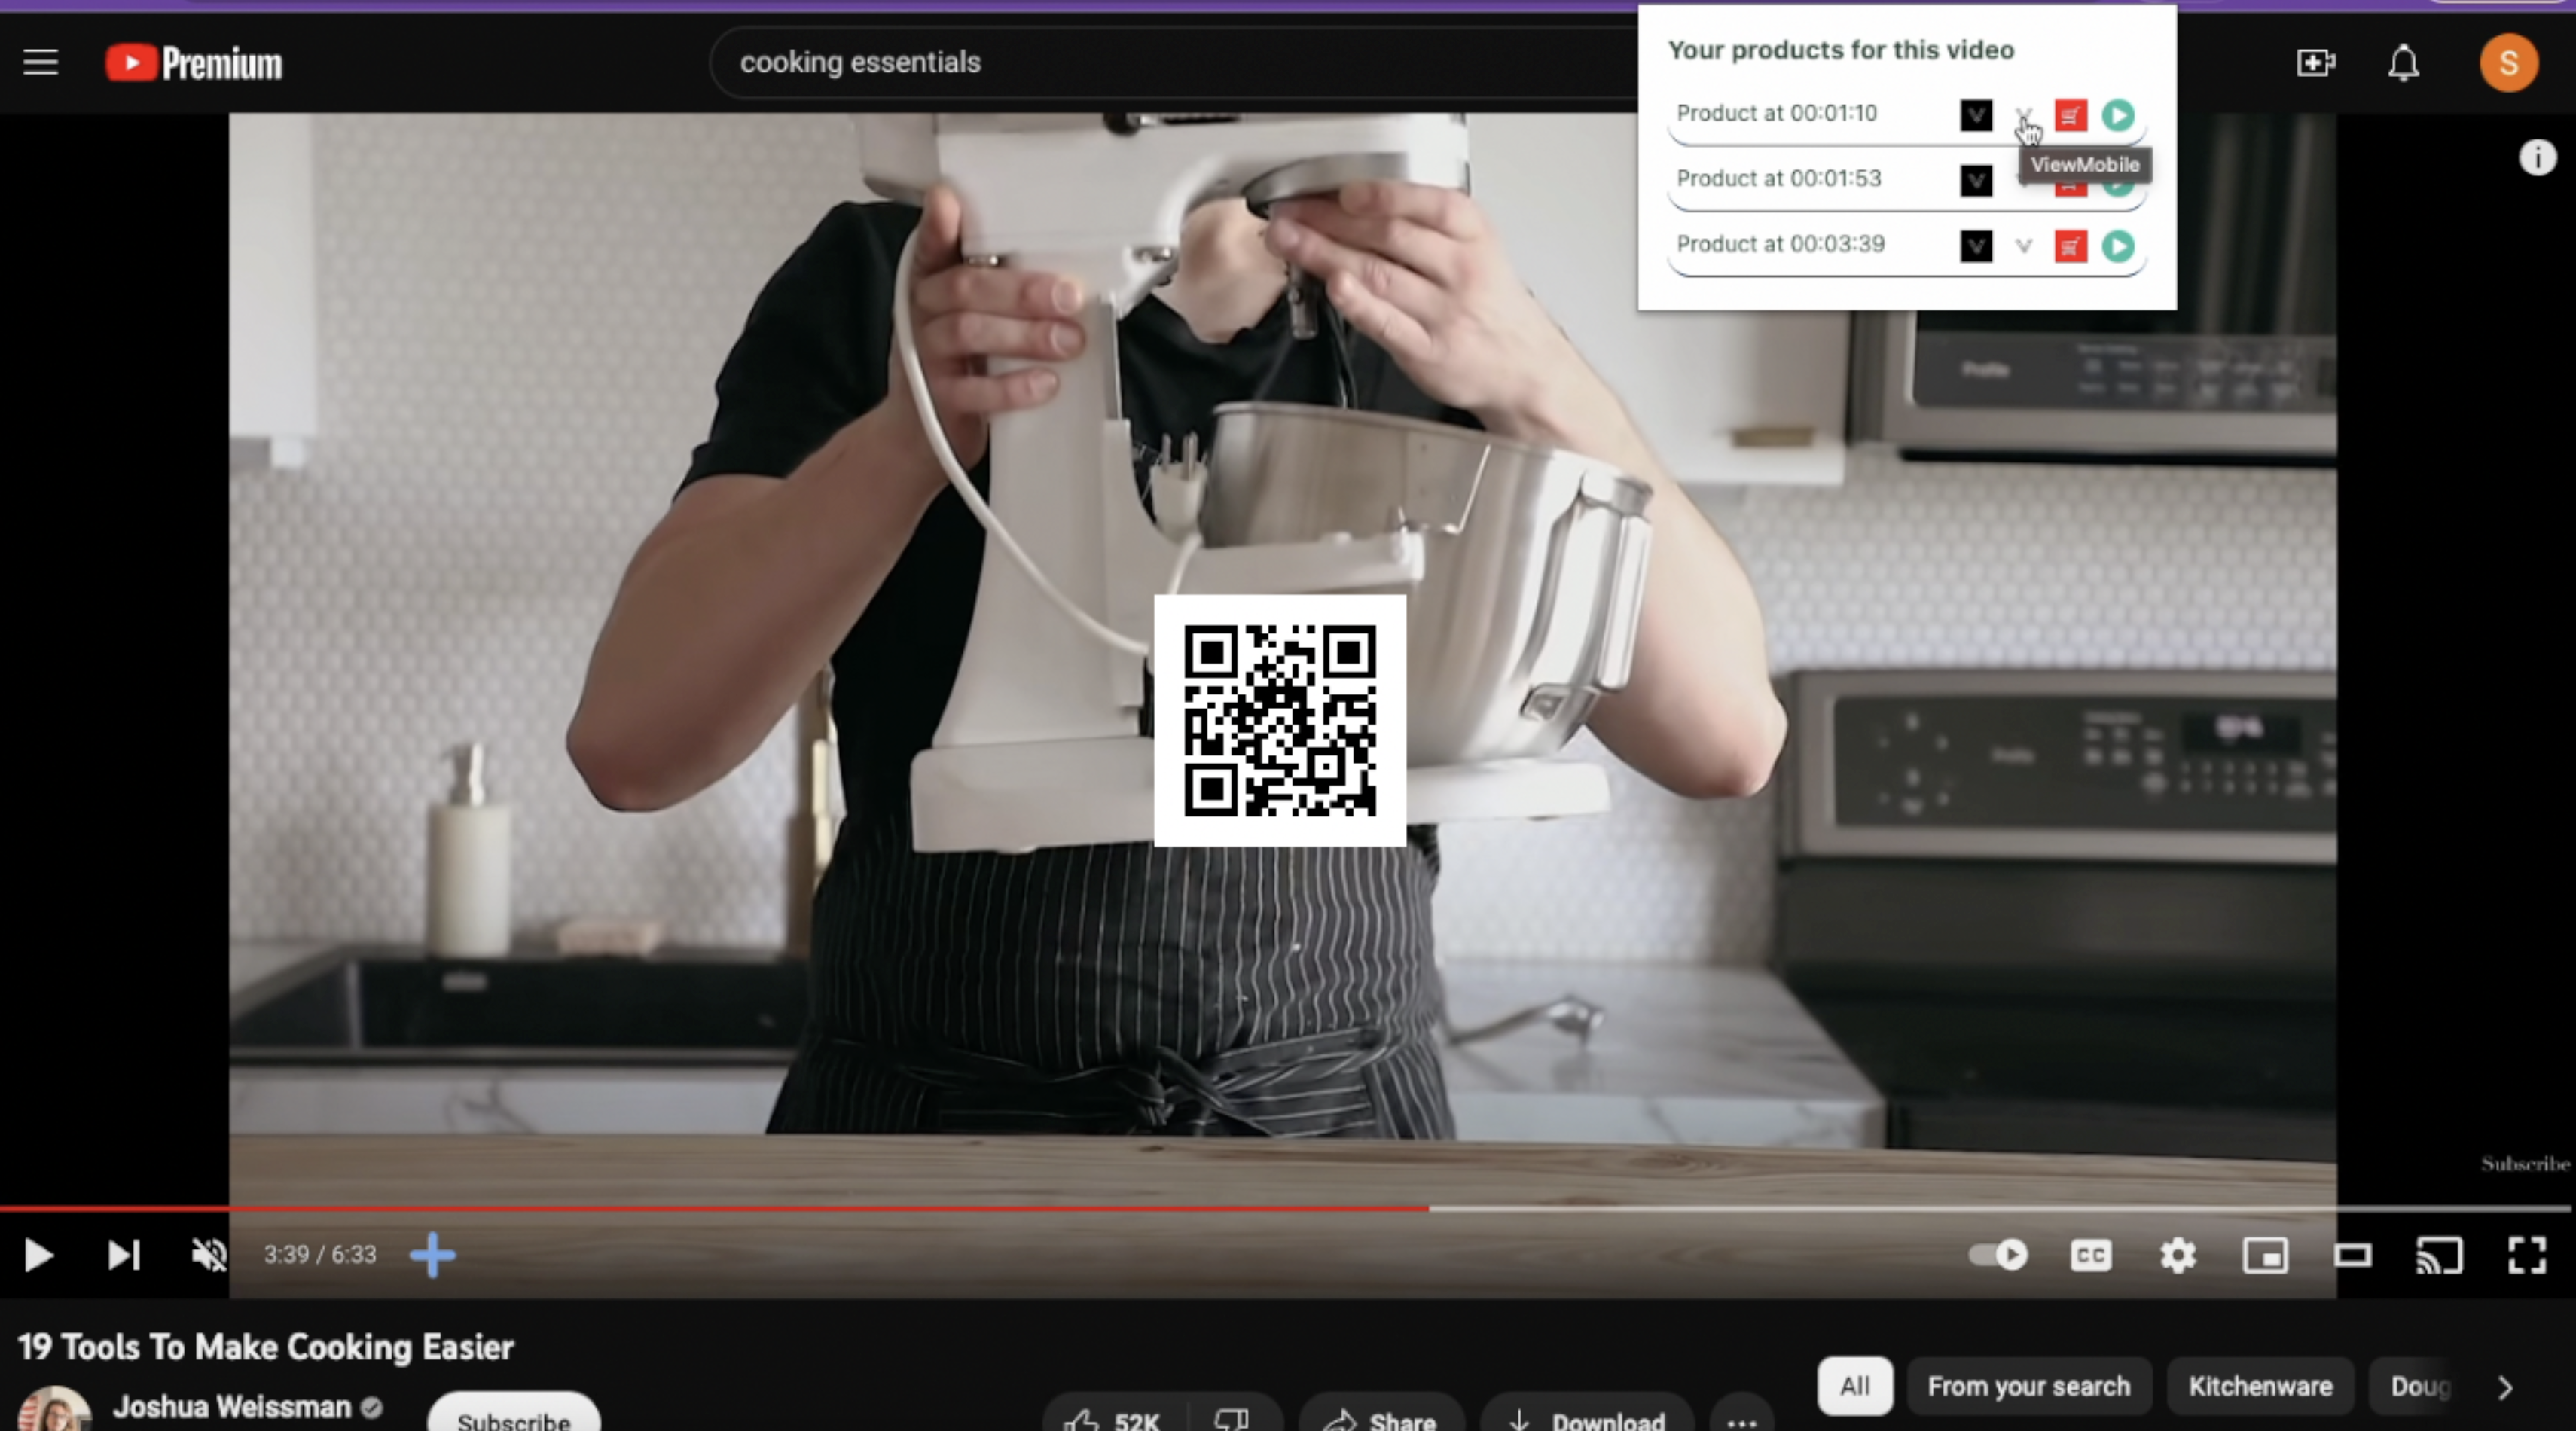Viewport: 2576px width, 1431px height.
Task: Click the video info card icon
Action: [x=2537, y=157]
